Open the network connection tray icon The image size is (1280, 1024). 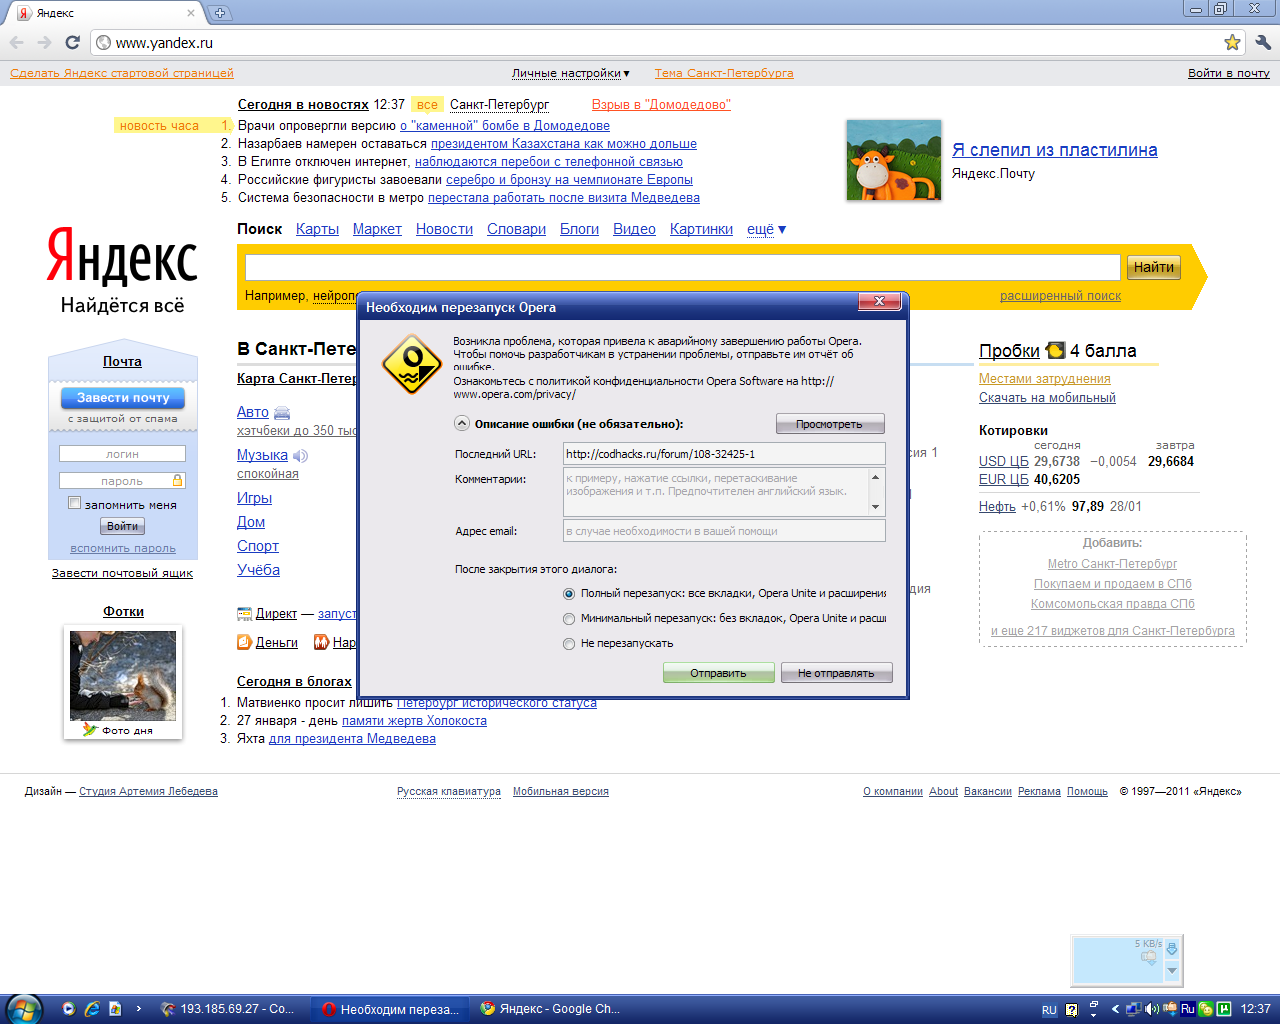click(1133, 1009)
